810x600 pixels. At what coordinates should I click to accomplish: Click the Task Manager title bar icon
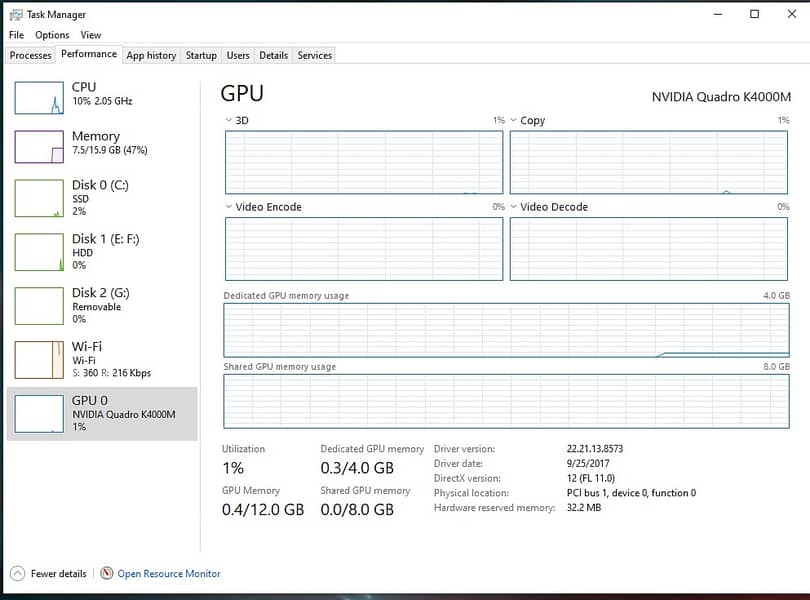coord(15,14)
